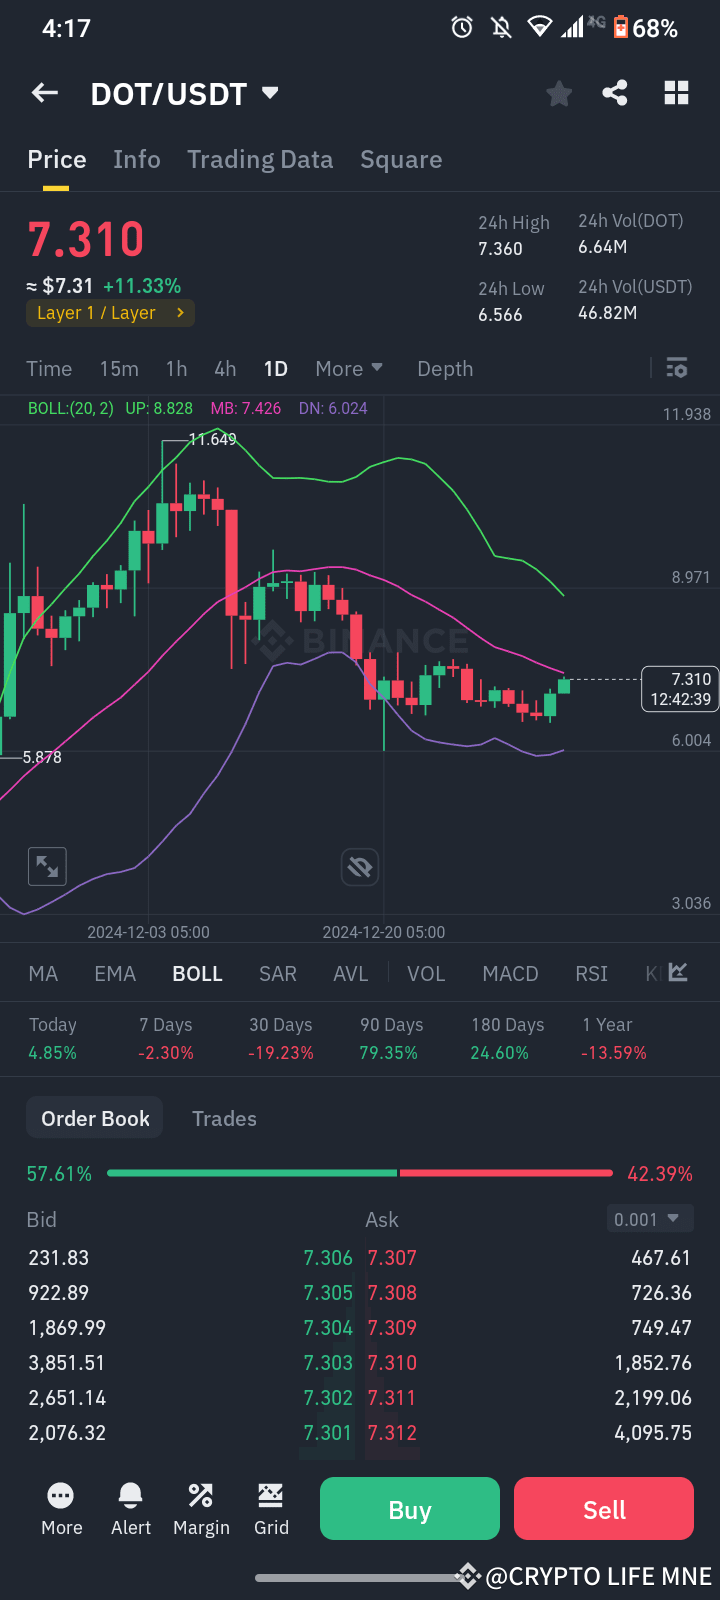Select the 4h timeframe
The height and width of the screenshot is (1600, 720).
coord(224,368)
